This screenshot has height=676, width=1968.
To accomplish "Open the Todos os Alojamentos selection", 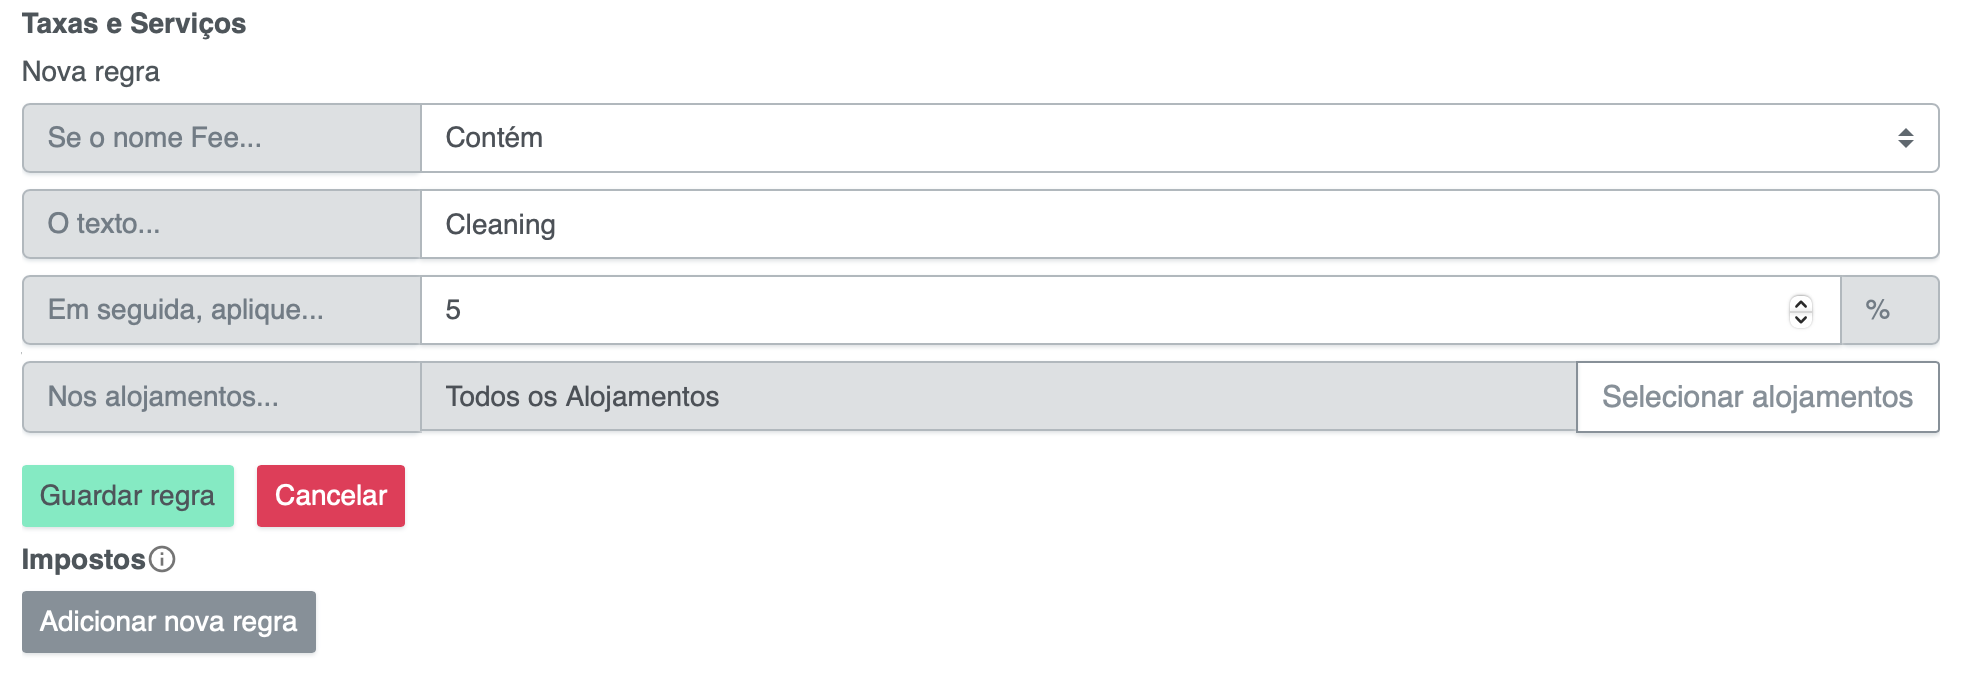I will (1000, 396).
